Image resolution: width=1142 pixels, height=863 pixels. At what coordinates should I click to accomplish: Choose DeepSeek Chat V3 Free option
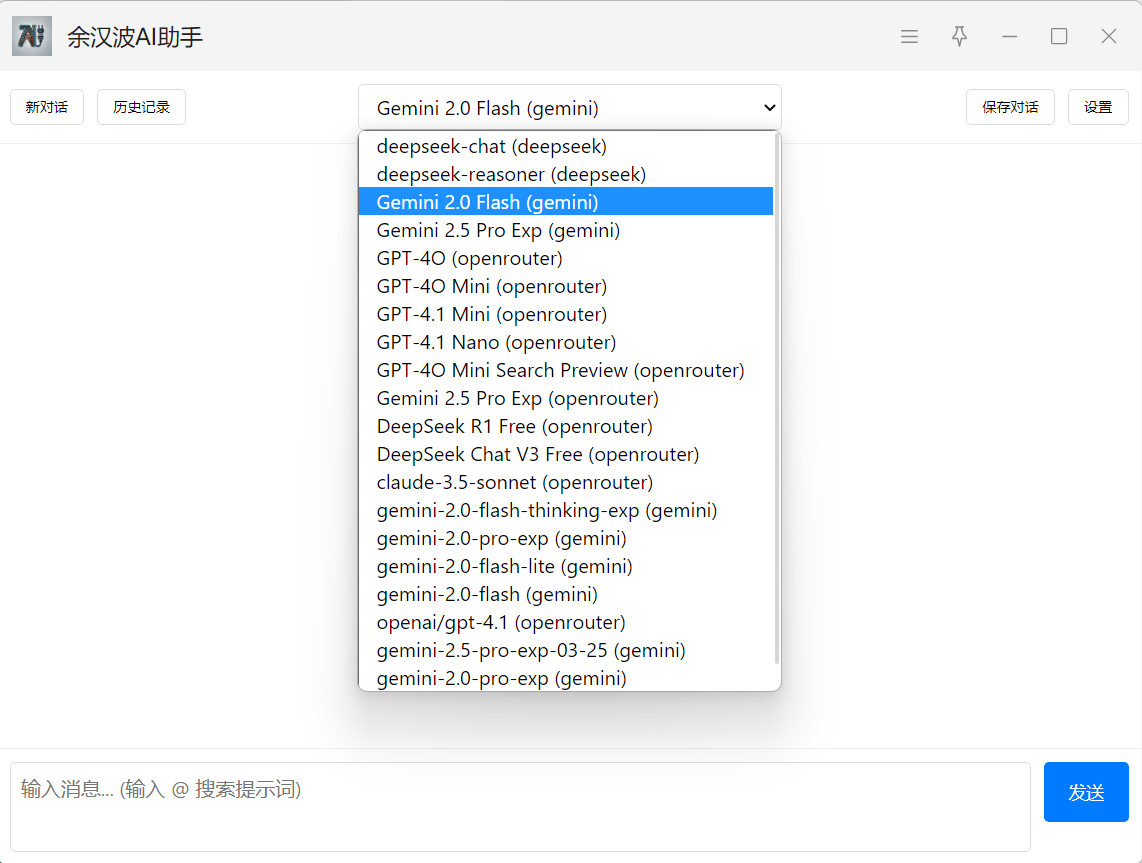coord(566,454)
